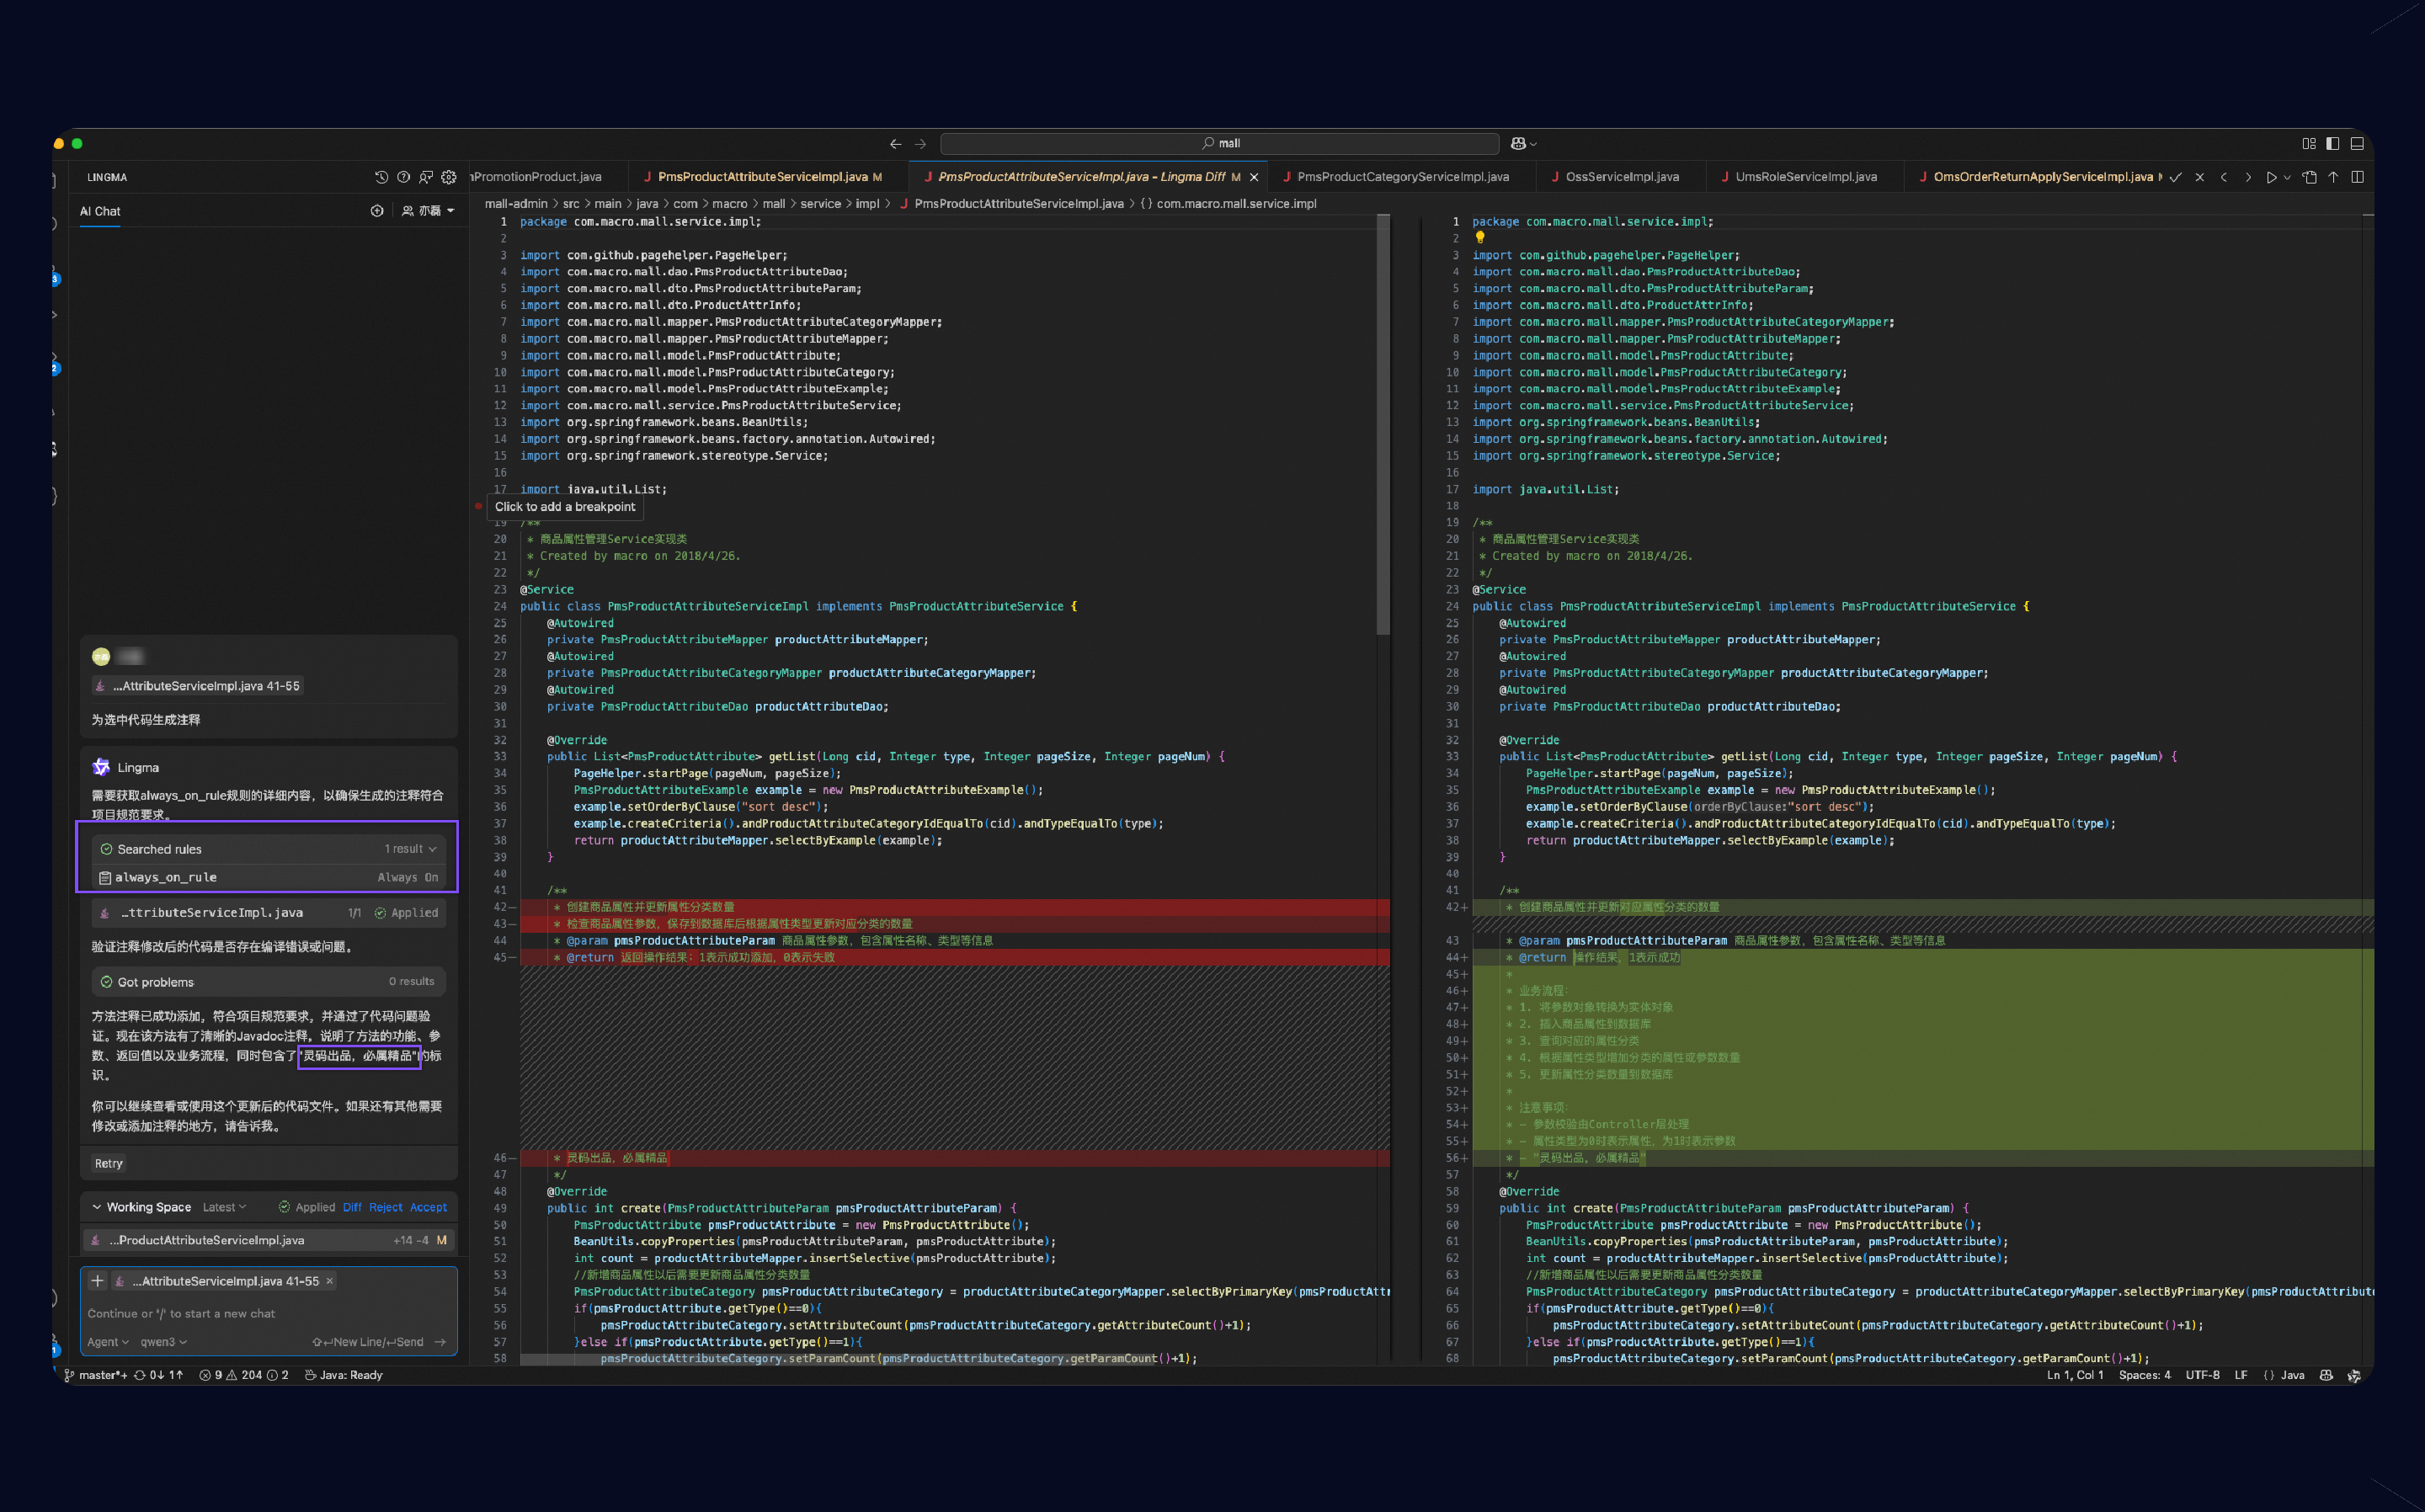Screen dimensions: 2425x1512
Task: Change LF line ending setting
Action: [x=2241, y=1375]
